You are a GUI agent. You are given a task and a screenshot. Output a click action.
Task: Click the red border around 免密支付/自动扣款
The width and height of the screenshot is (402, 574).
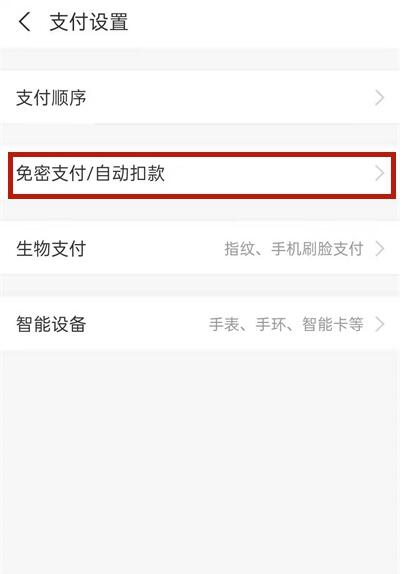pyautogui.click(x=202, y=155)
